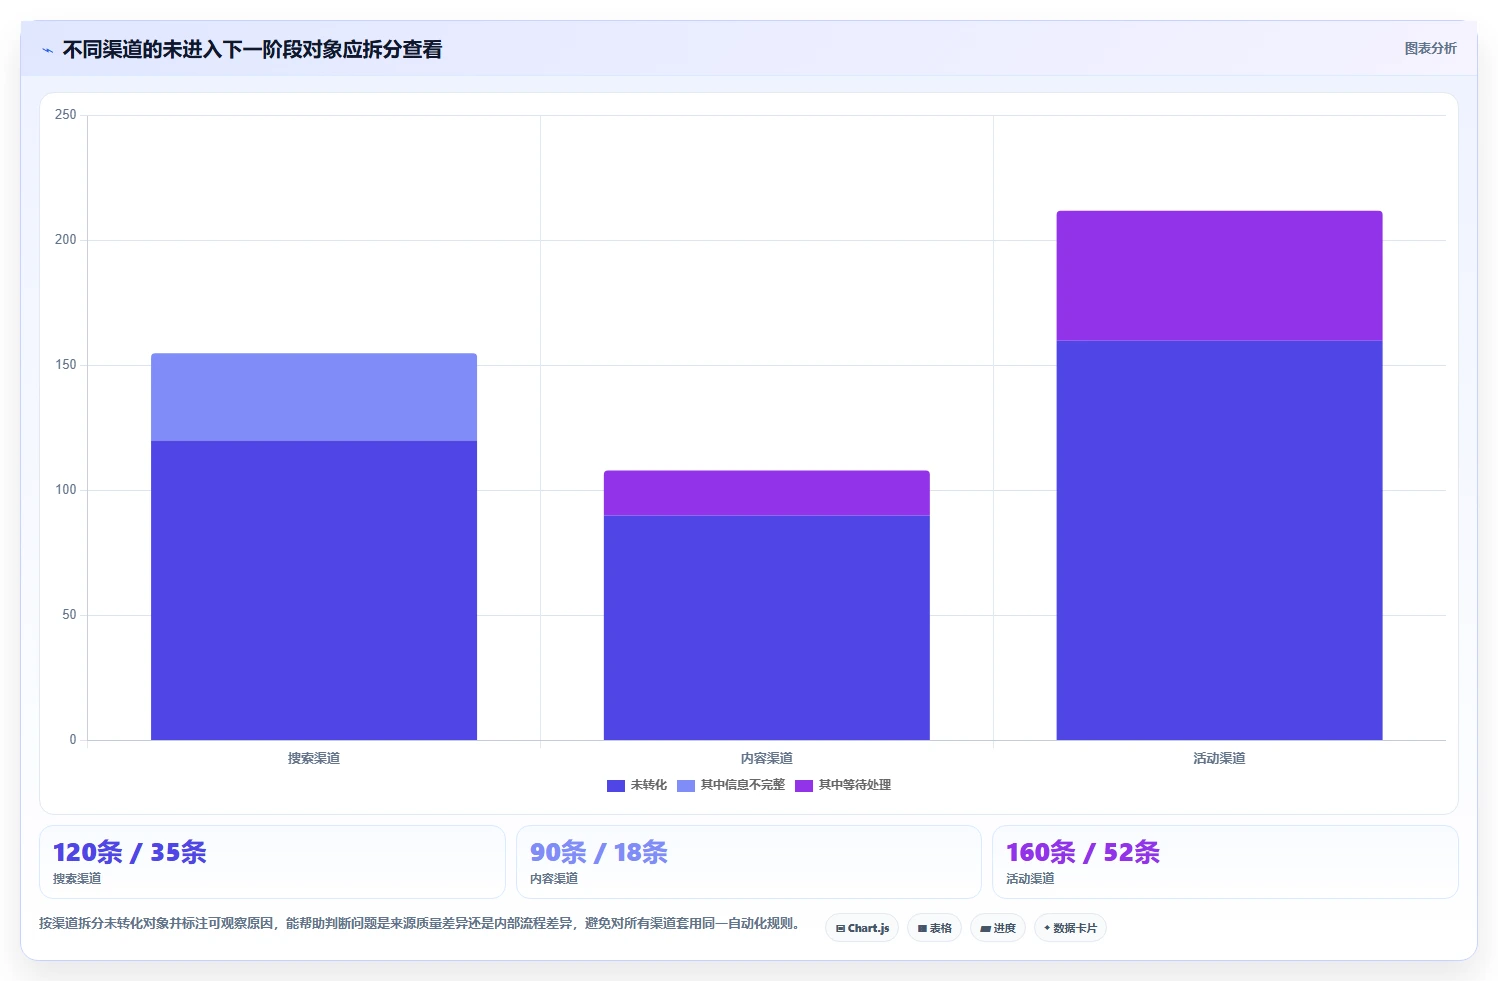Viewport: 1498px width, 981px height.
Task: Click the 活动渠道 x-axis label
Action: [1219, 758]
